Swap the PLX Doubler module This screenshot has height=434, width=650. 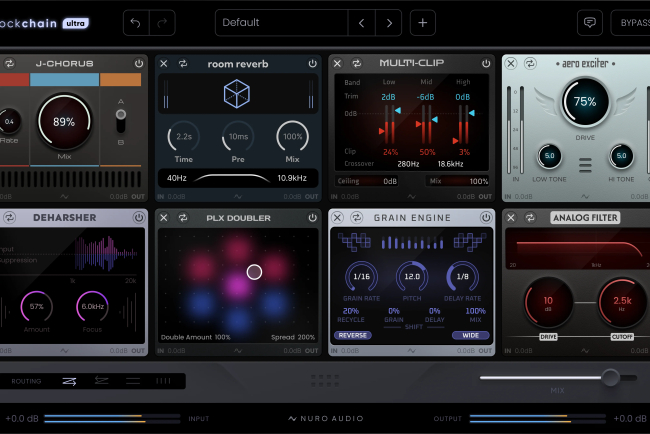(183, 218)
